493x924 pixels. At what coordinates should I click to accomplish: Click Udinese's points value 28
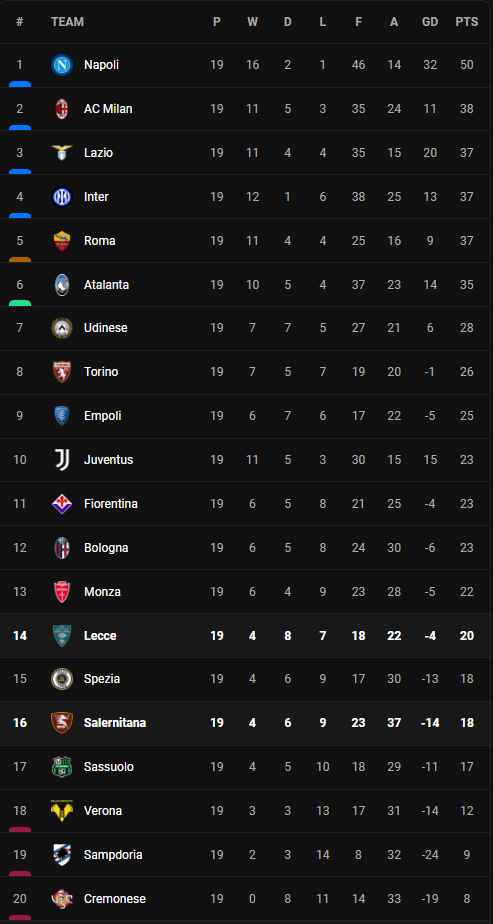point(466,328)
